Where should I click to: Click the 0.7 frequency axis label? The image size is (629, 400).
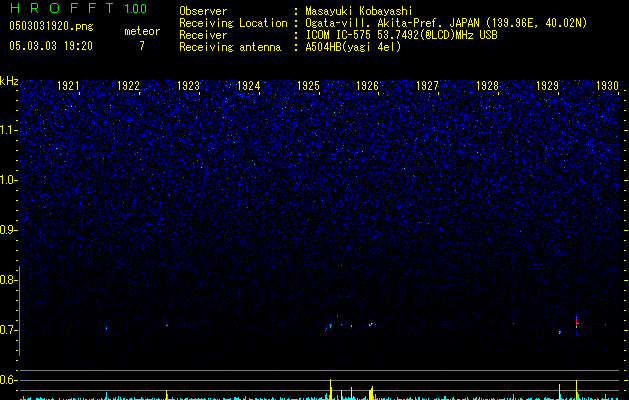pyautogui.click(x=8, y=330)
